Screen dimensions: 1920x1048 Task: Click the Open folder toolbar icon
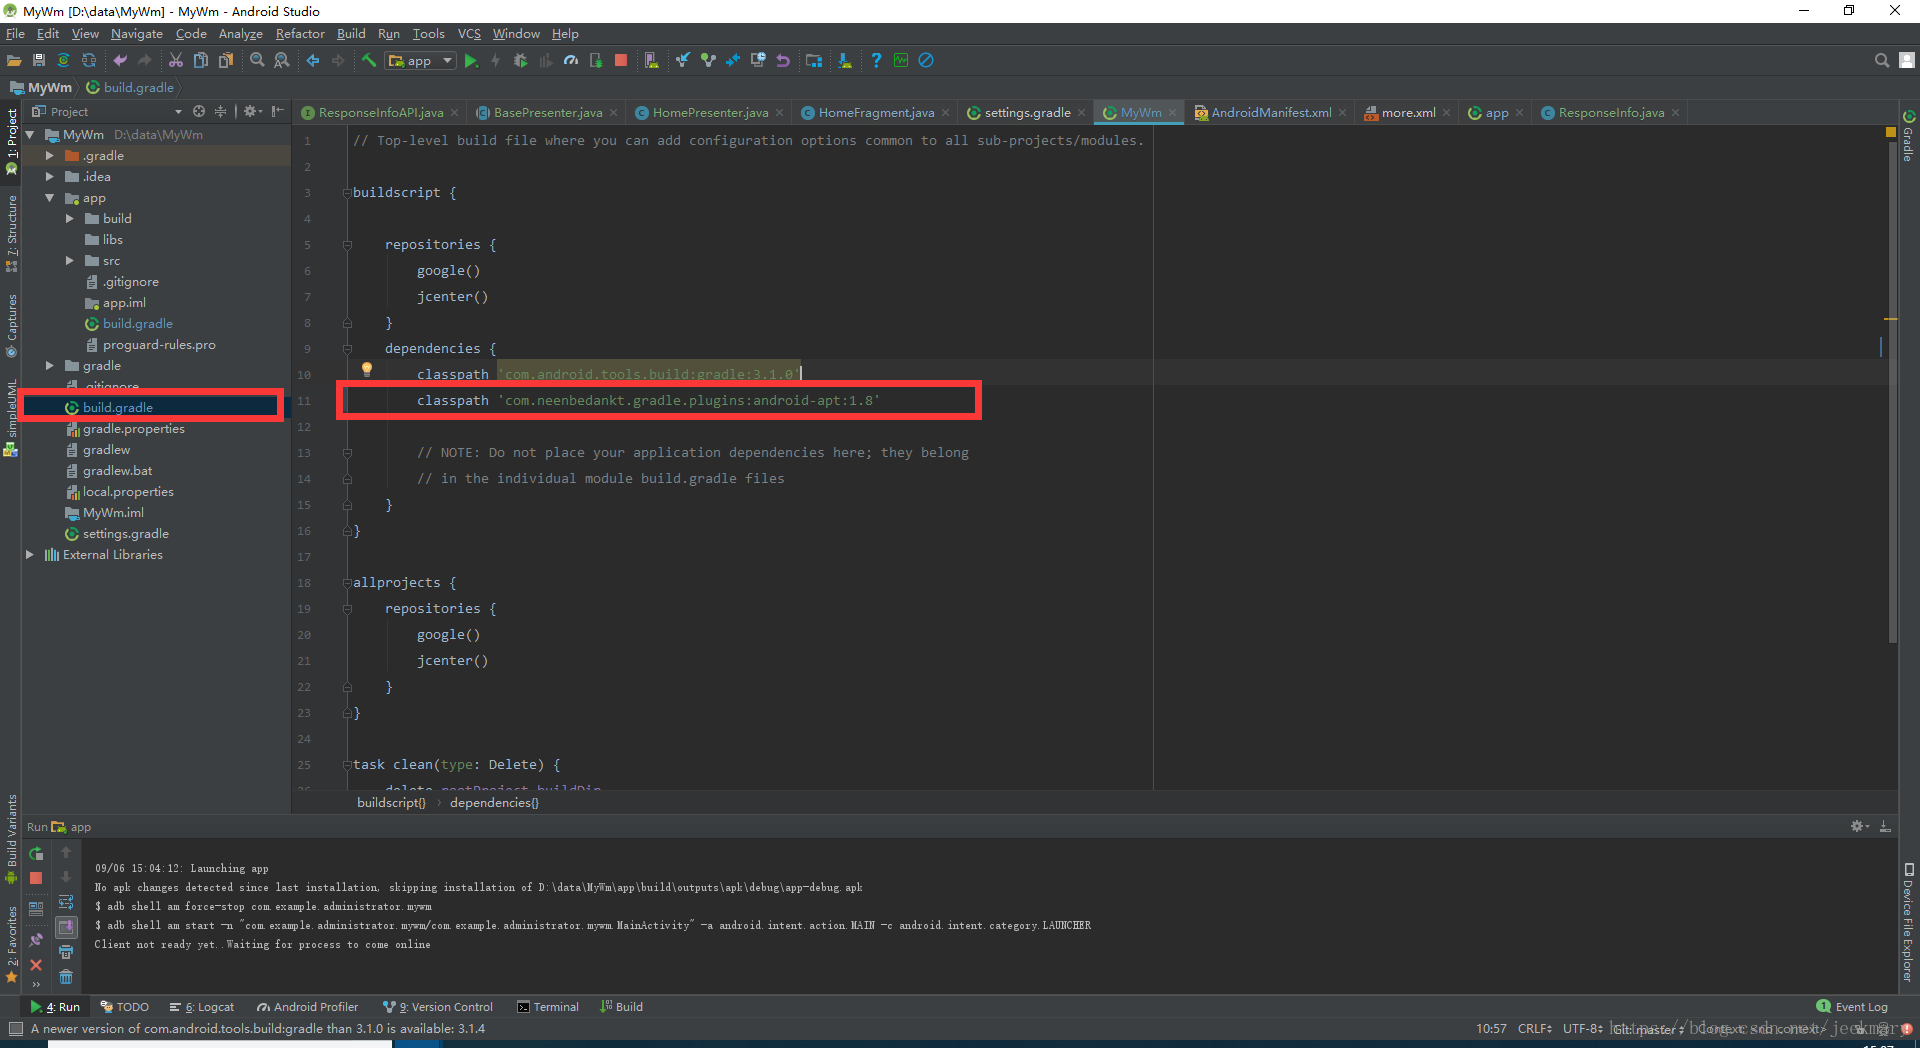click(14, 61)
